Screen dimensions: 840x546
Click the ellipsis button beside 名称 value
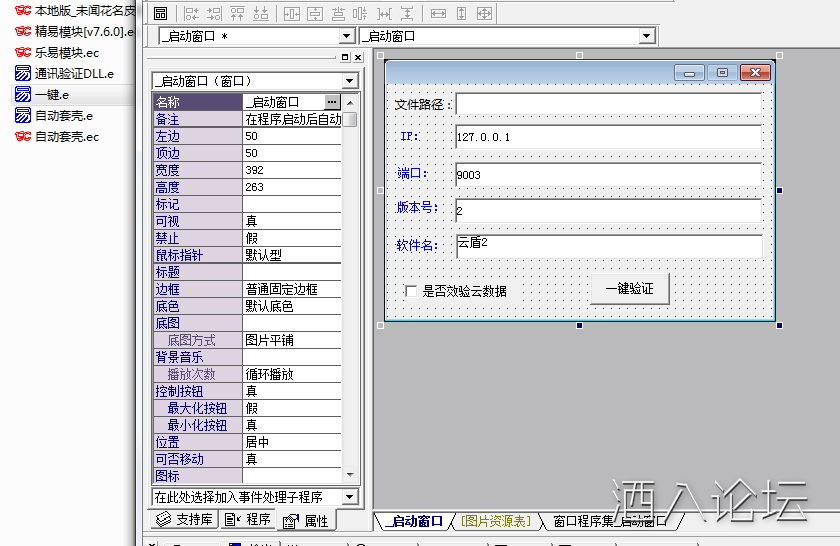(332, 102)
